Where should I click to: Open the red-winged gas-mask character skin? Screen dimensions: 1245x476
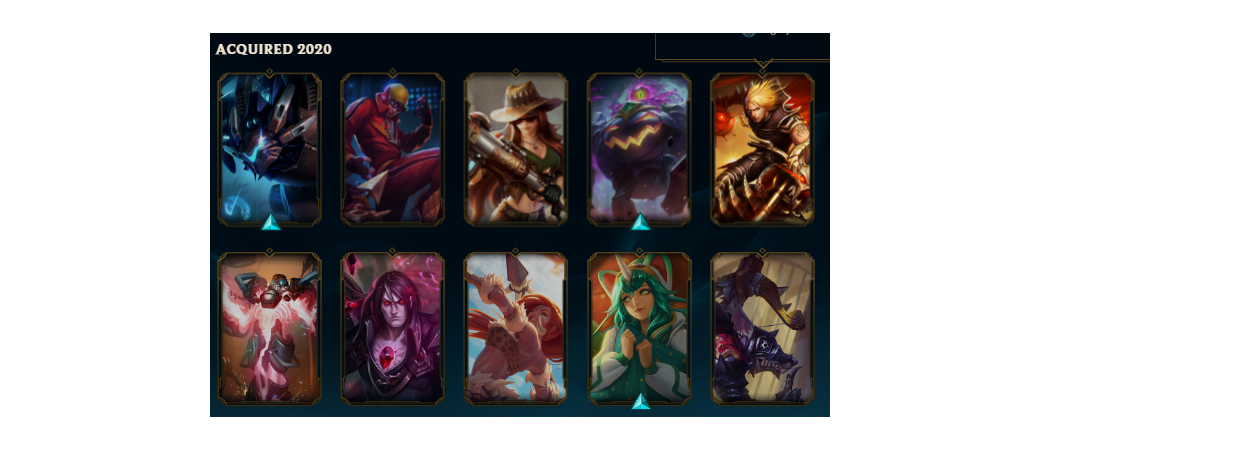click(270, 329)
